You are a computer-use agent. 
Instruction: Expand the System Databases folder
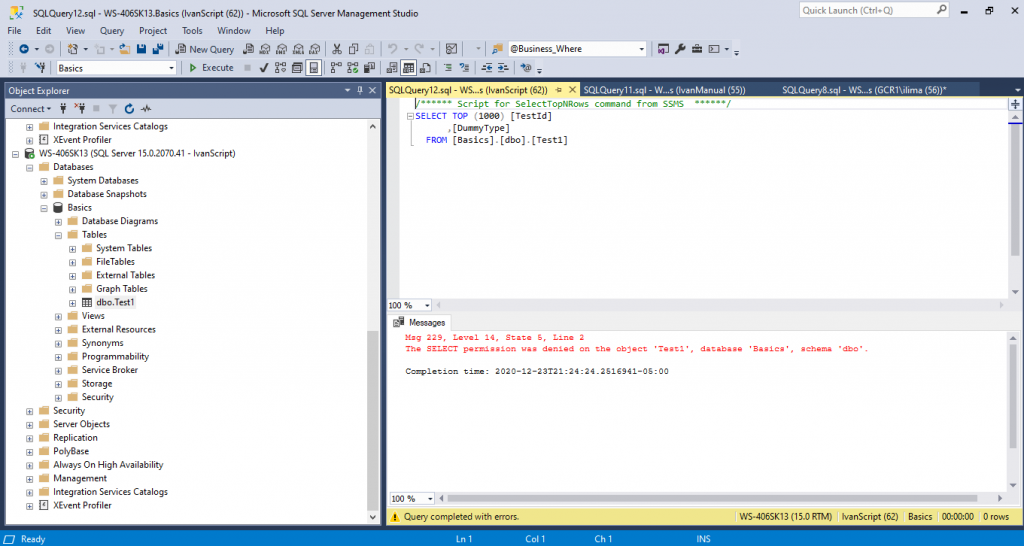coord(44,180)
